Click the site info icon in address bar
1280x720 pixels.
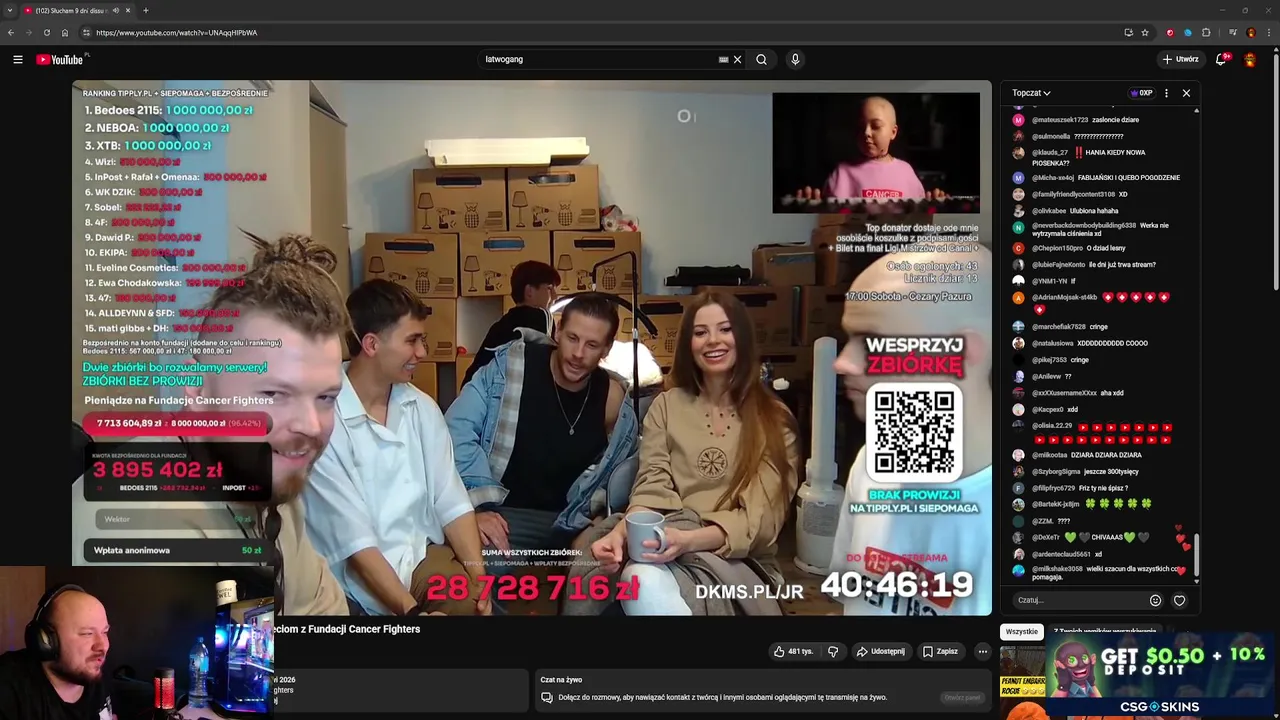(x=86, y=33)
